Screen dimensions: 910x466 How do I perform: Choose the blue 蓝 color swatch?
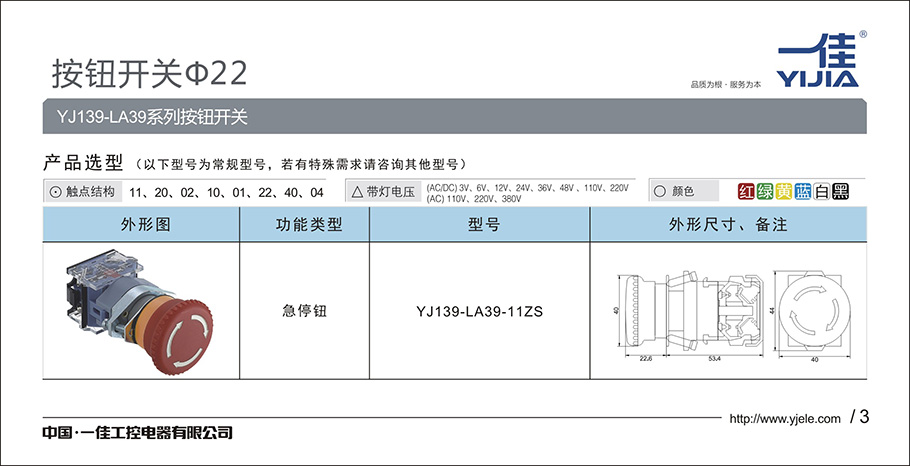802,191
